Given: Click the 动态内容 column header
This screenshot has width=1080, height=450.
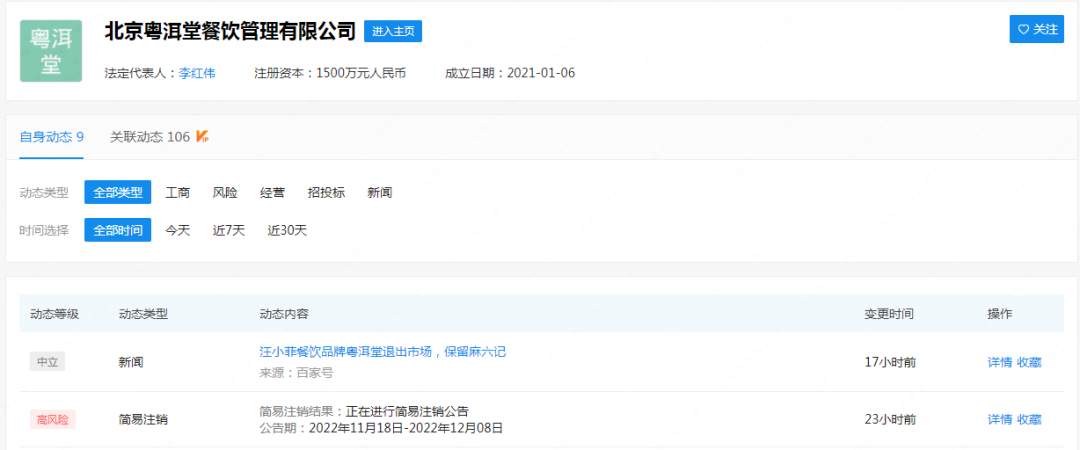Looking at the screenshot, I should coord(284,314).
